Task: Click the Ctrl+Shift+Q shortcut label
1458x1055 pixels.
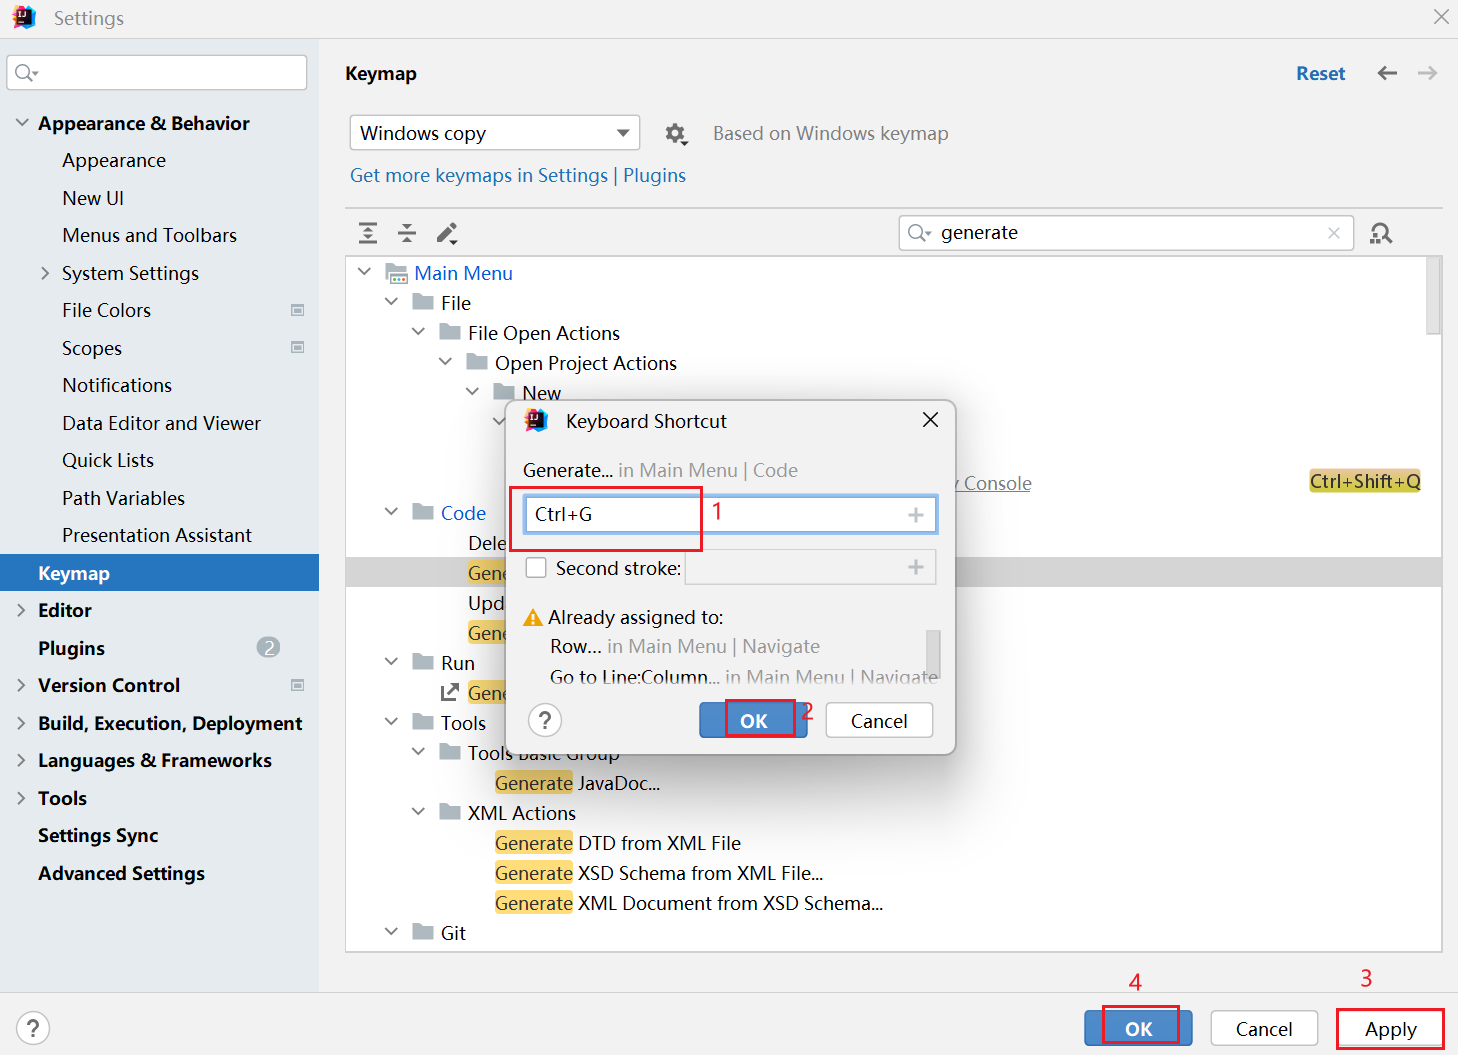Action: point(1365,481)
